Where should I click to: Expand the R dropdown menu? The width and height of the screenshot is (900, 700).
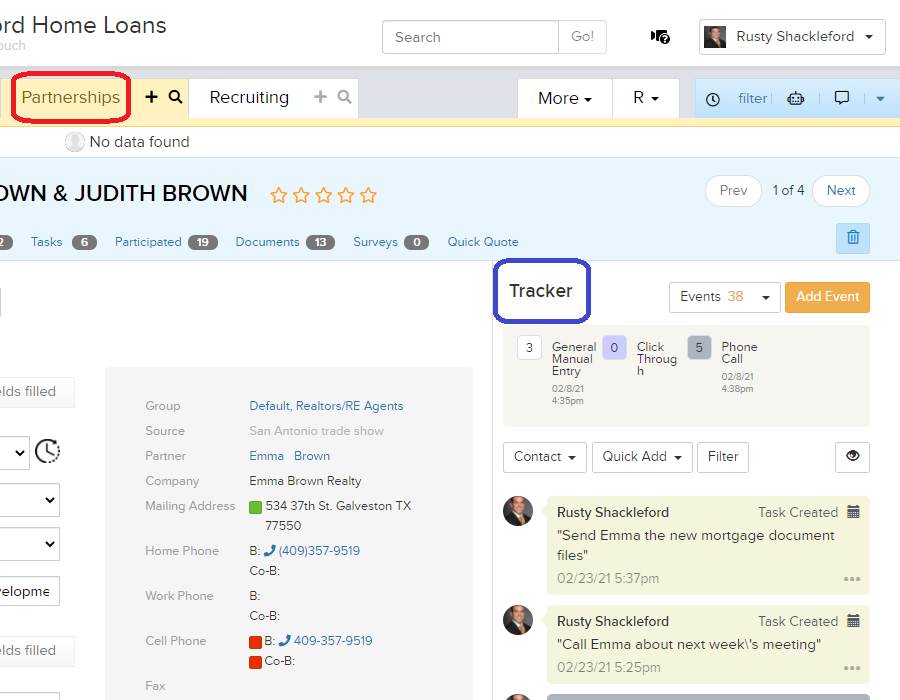point(646,98)
